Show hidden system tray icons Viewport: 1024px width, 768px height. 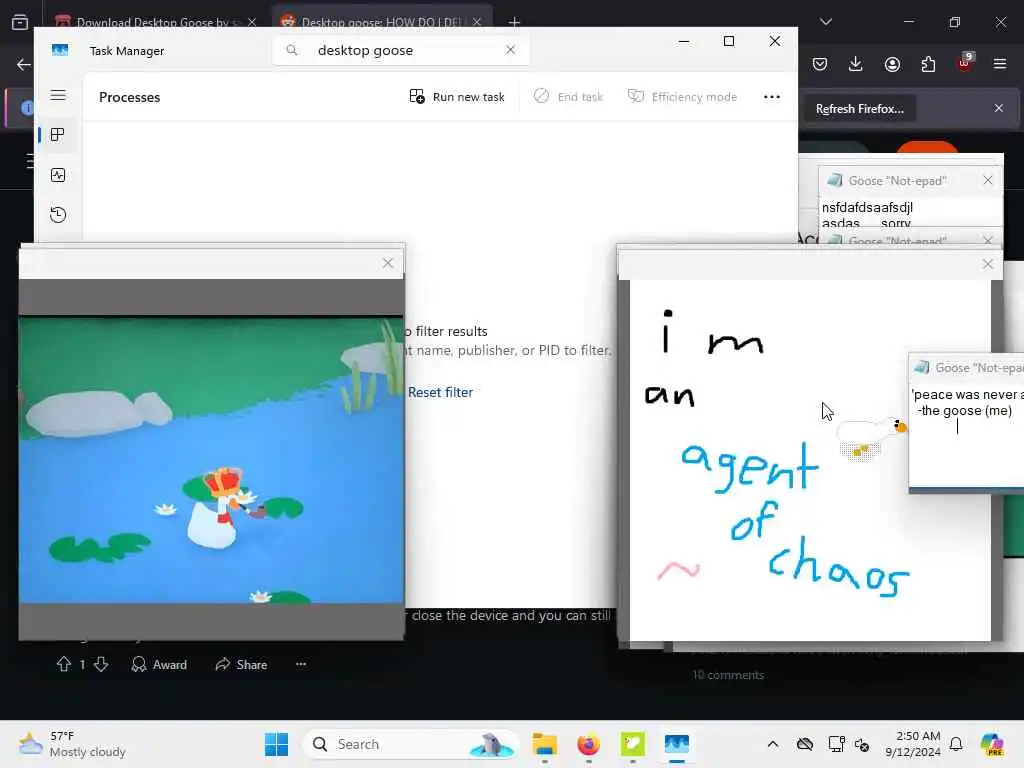point(773,744)
